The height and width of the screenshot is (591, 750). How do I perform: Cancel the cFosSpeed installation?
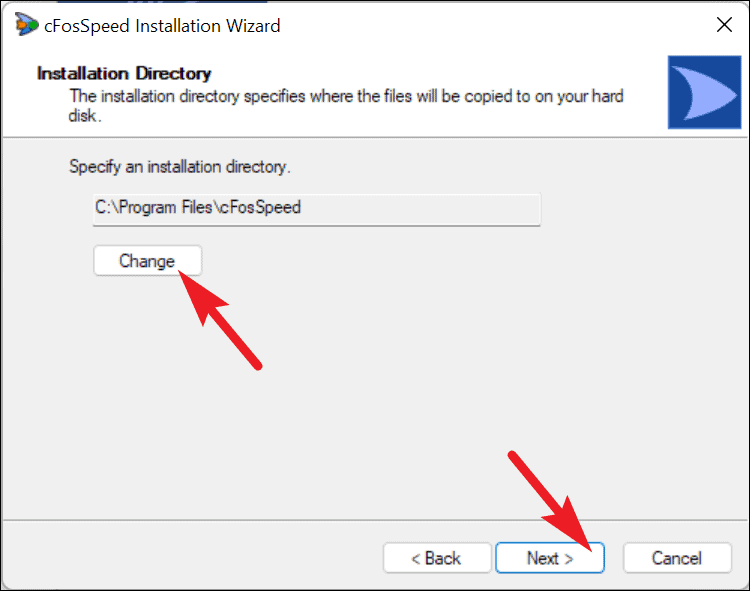tap(677, 558)
